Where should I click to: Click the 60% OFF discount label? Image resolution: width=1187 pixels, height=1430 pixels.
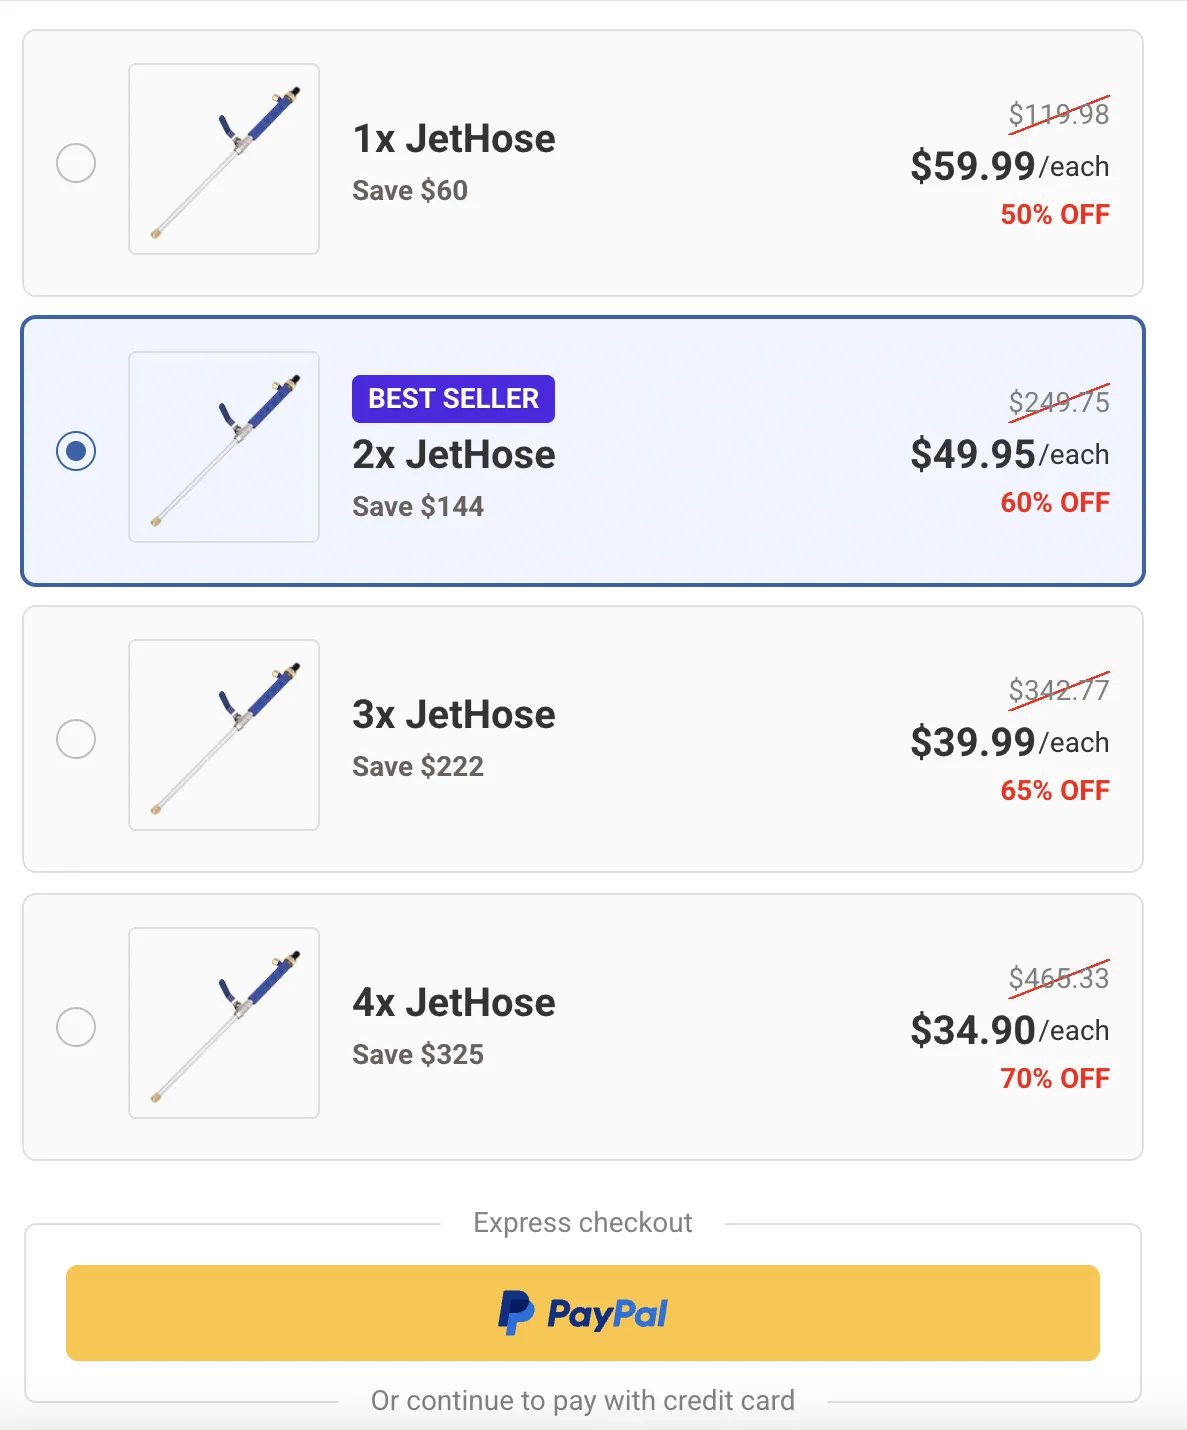pyautogui.click(x=1055, y=502)
